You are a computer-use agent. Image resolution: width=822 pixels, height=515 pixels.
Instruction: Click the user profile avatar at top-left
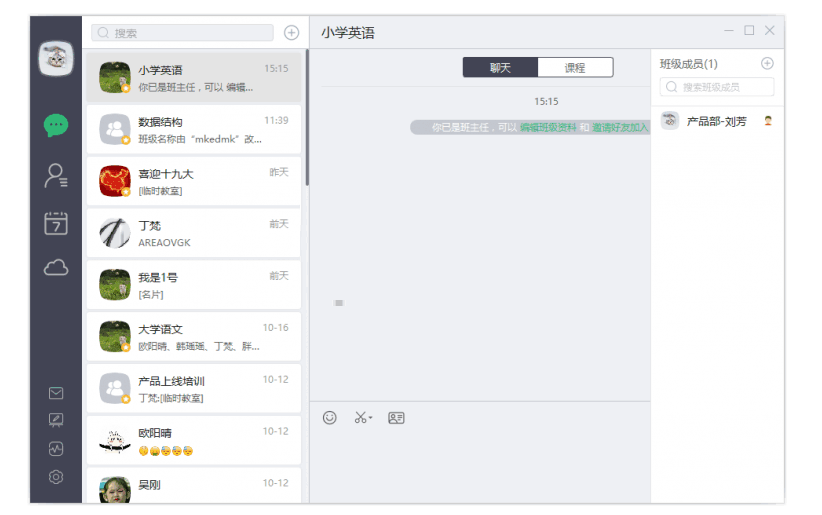coord(56,59)
